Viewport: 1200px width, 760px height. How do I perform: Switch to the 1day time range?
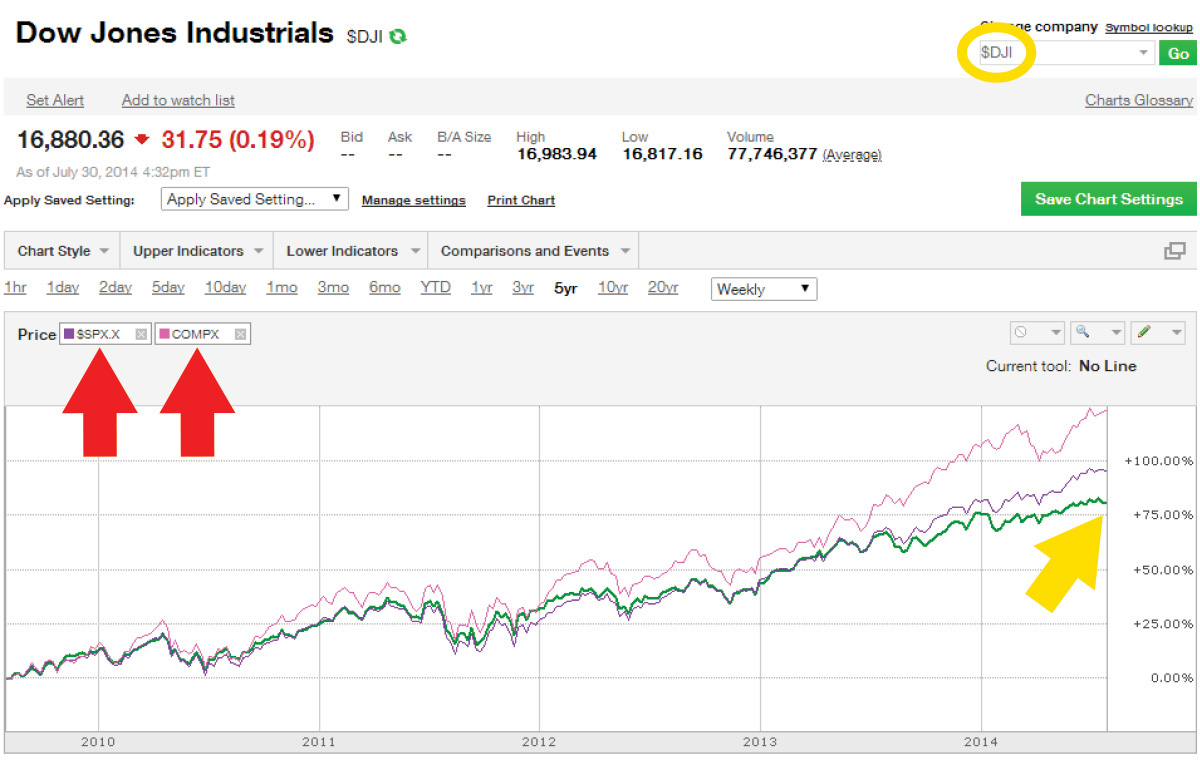point(63,288)
